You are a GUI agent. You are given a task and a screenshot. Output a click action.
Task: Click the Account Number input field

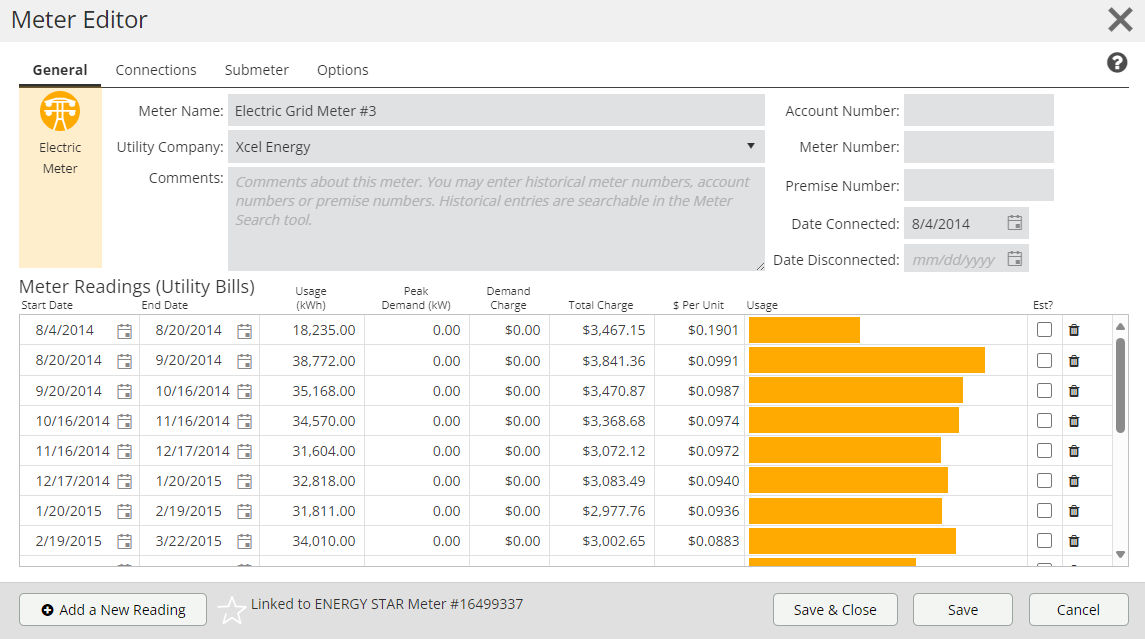[x=978, y=111]
